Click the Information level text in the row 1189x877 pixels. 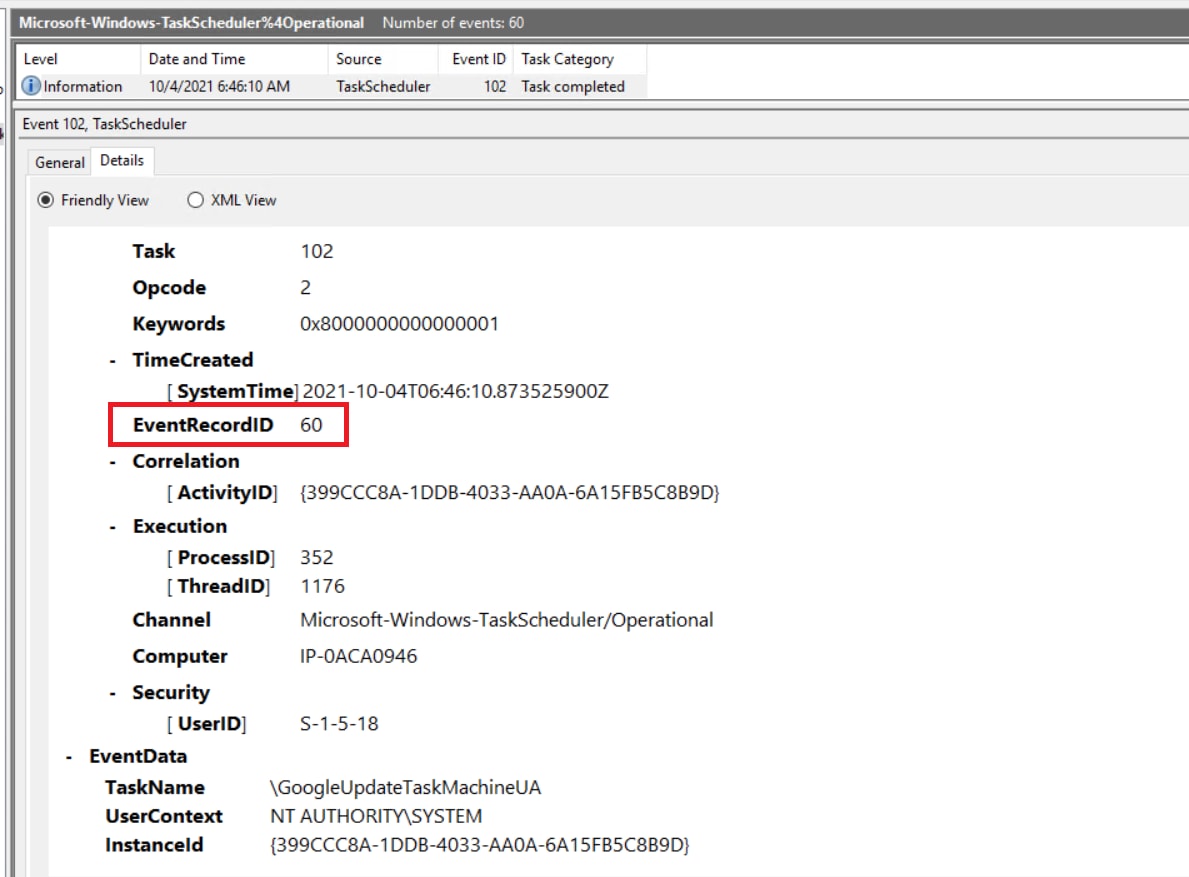(83, 86)
